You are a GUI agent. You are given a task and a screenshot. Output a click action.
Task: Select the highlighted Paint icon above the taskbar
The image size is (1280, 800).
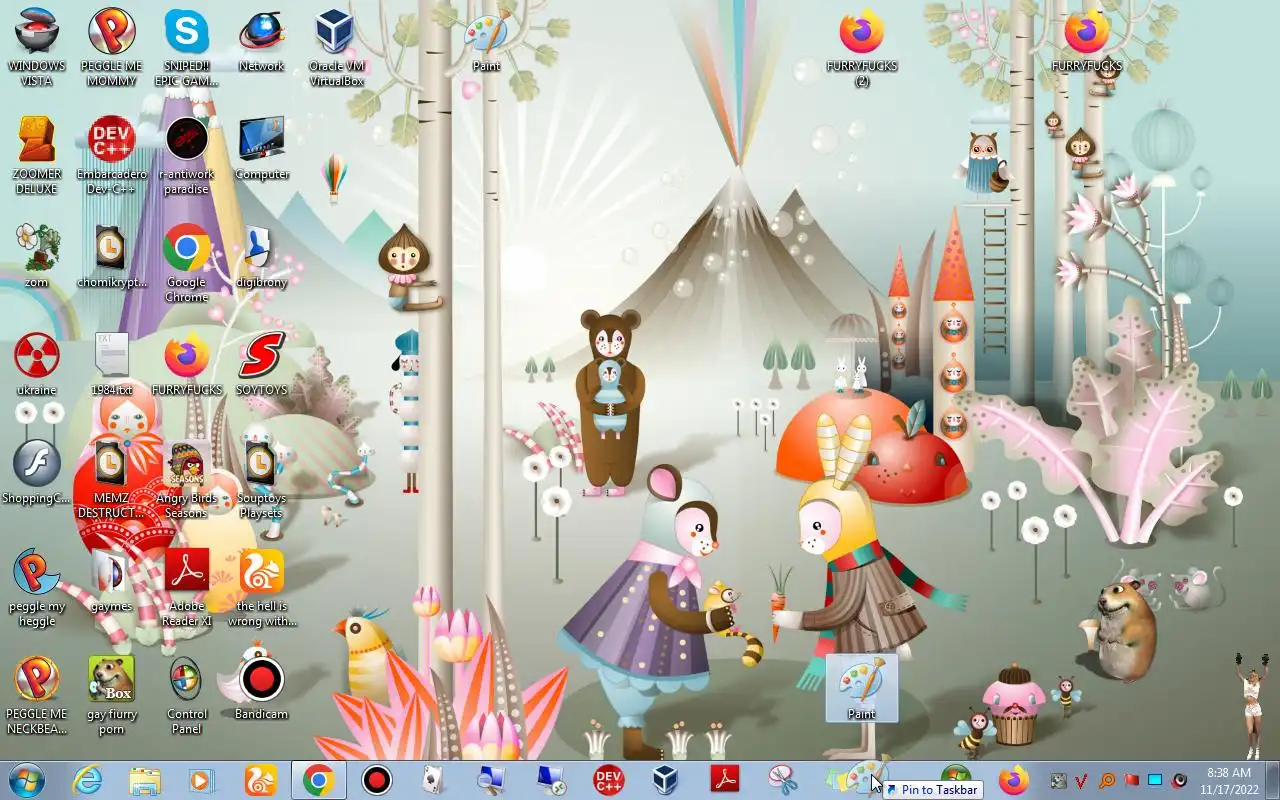pyautogui.click(x=861, y=688)
